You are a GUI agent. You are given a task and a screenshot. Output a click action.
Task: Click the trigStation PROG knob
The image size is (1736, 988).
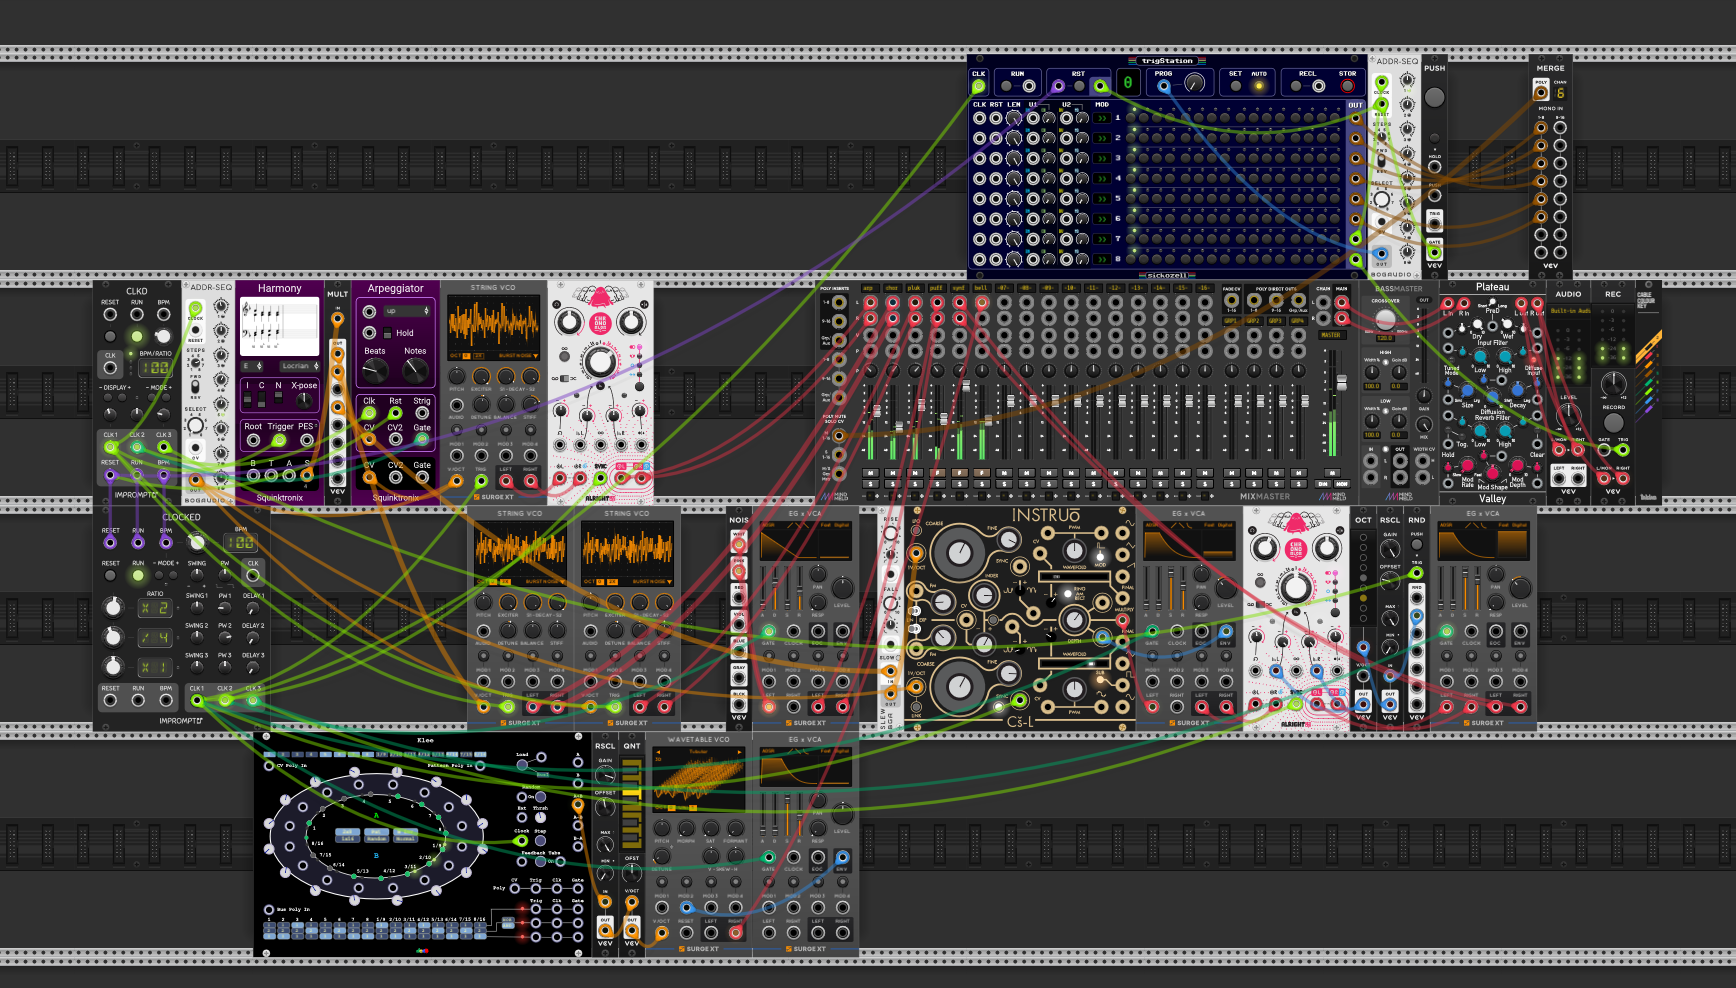coord(1194,85)
